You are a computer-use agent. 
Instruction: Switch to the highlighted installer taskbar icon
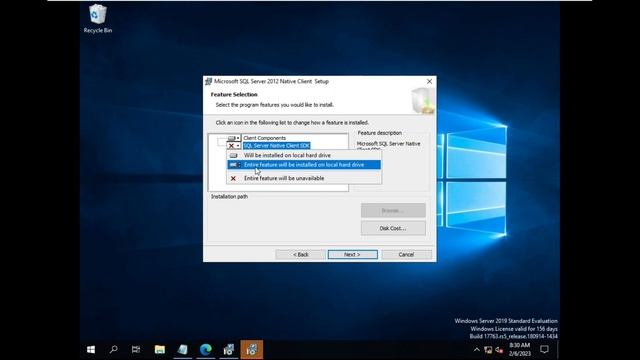(252, 350)
